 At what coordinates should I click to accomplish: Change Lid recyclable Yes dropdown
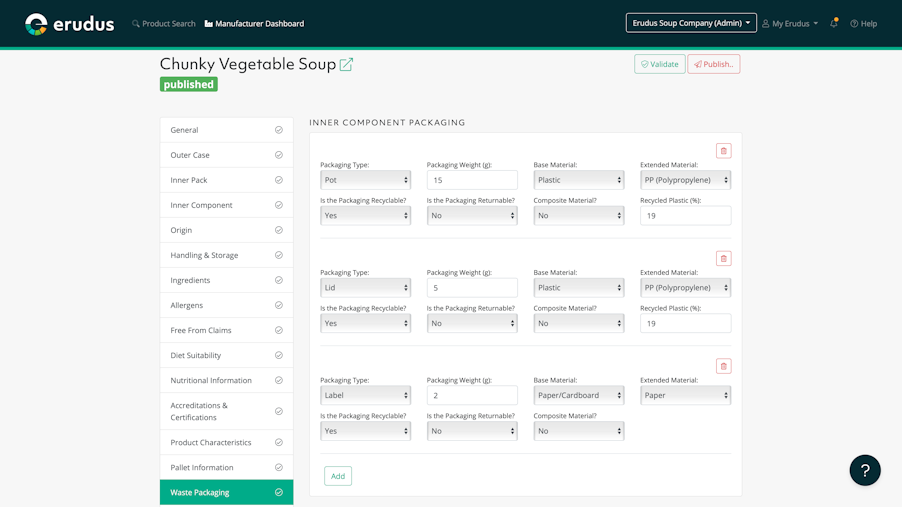(365, 323)
